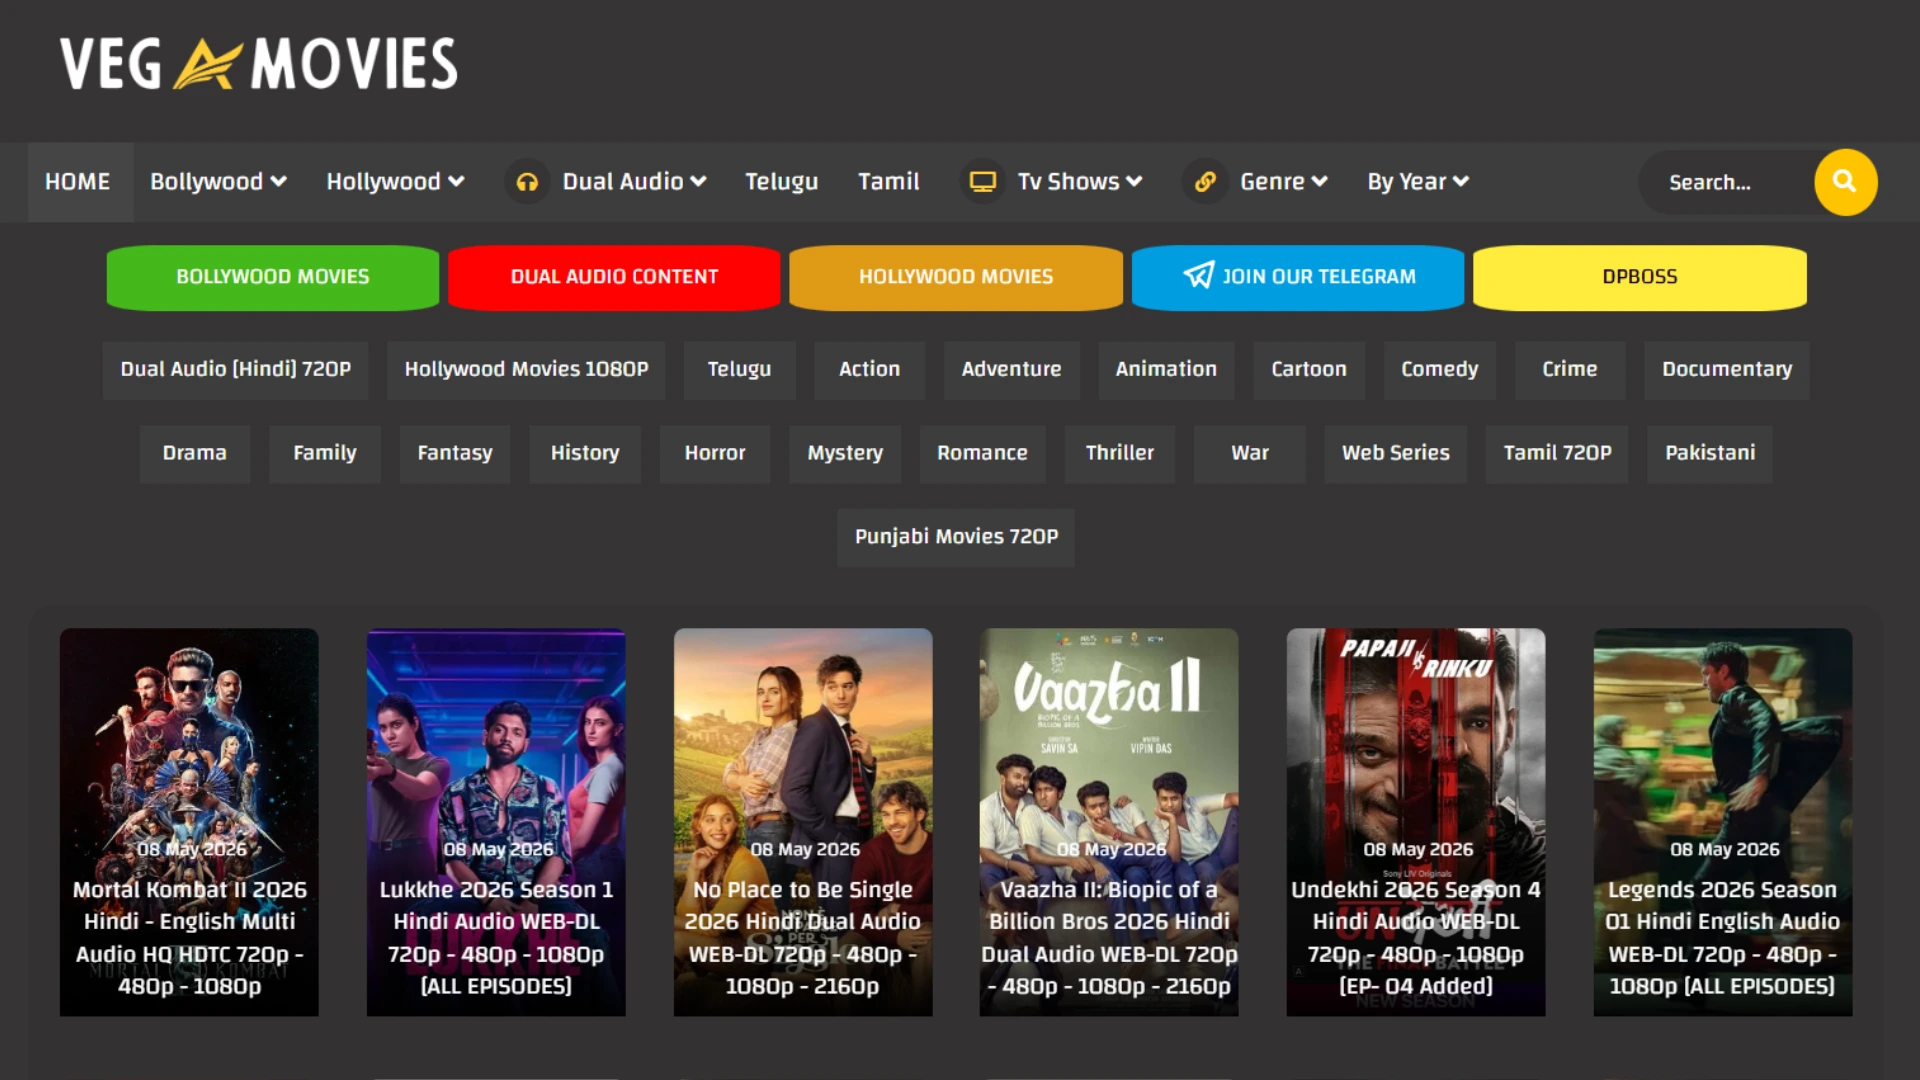Choose the Adventure genre tag
The image size is (1920, 1080).
click(x=1011, y=370)
